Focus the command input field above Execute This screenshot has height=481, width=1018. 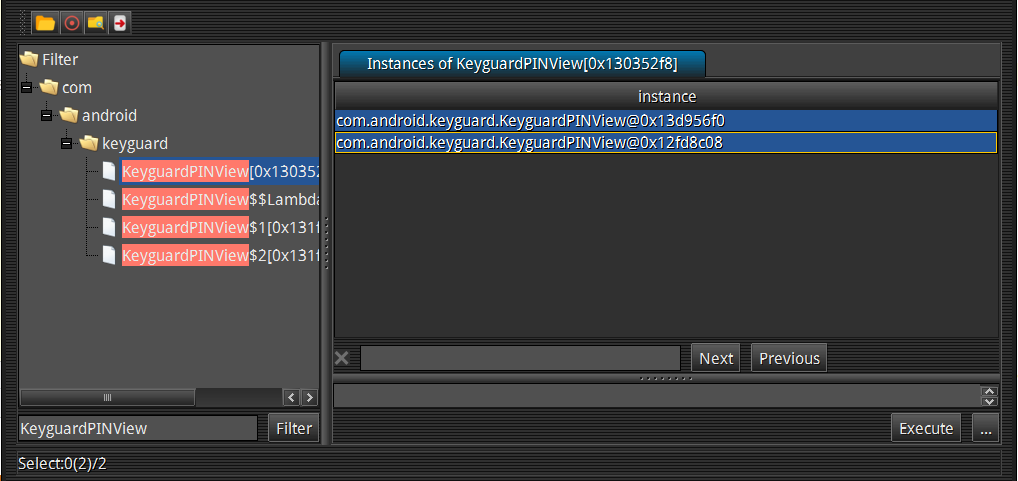[x=657, y=395]
